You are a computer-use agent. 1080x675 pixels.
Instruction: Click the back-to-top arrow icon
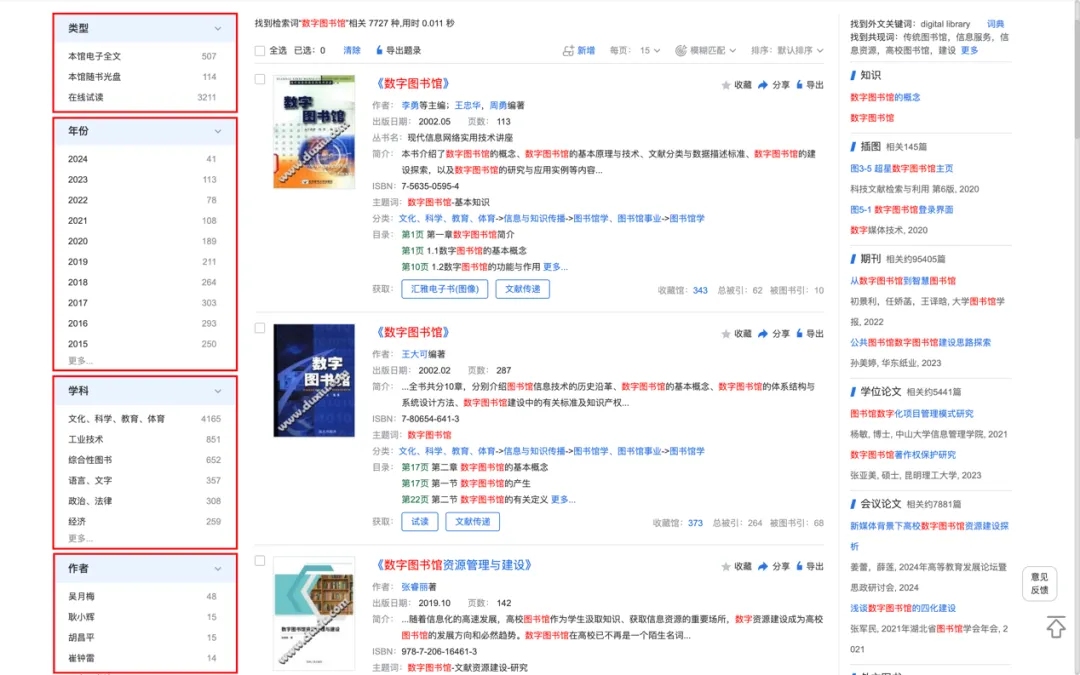coord(1056,627)
